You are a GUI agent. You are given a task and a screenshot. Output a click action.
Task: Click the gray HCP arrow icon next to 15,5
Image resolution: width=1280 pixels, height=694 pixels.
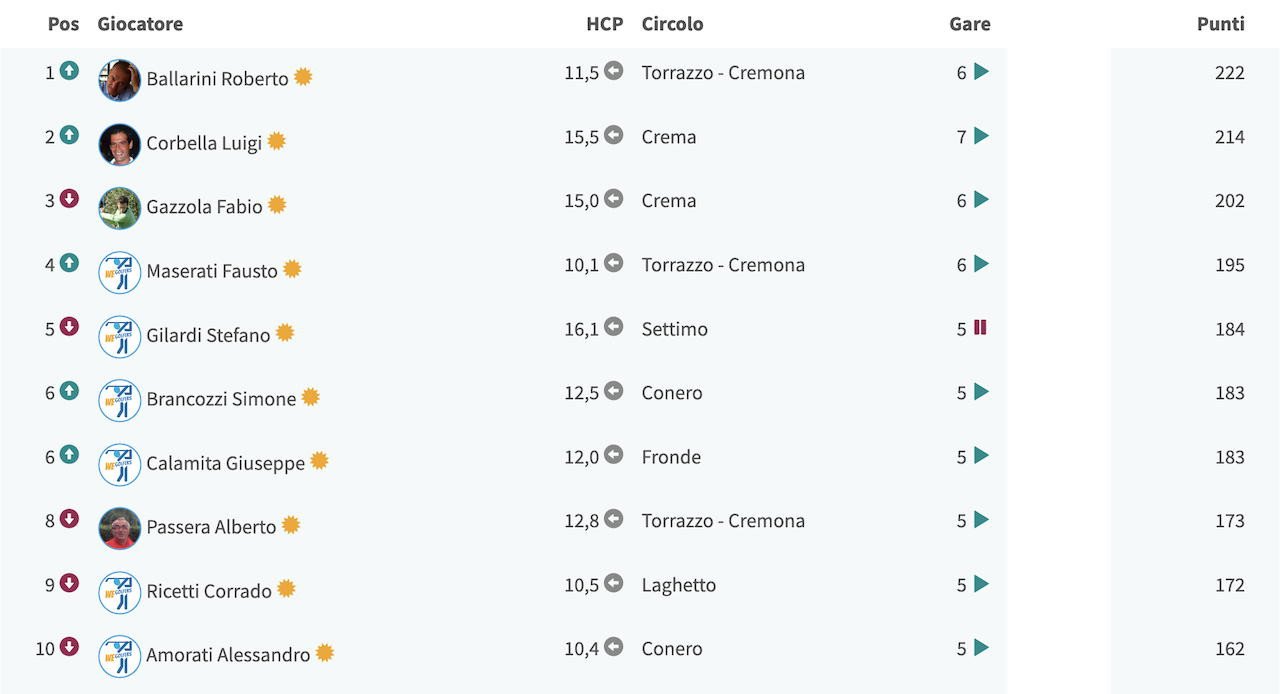pyautogui.click(x=614, y=135)
